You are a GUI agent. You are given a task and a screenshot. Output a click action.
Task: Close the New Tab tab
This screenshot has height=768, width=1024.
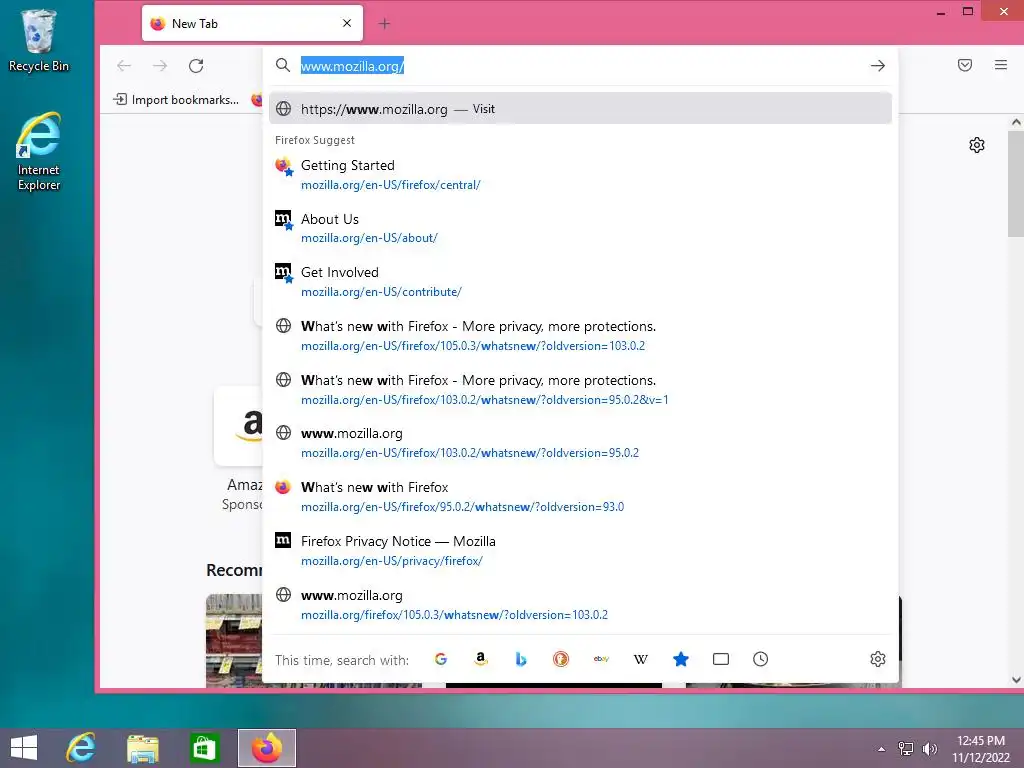click(347, 23)
